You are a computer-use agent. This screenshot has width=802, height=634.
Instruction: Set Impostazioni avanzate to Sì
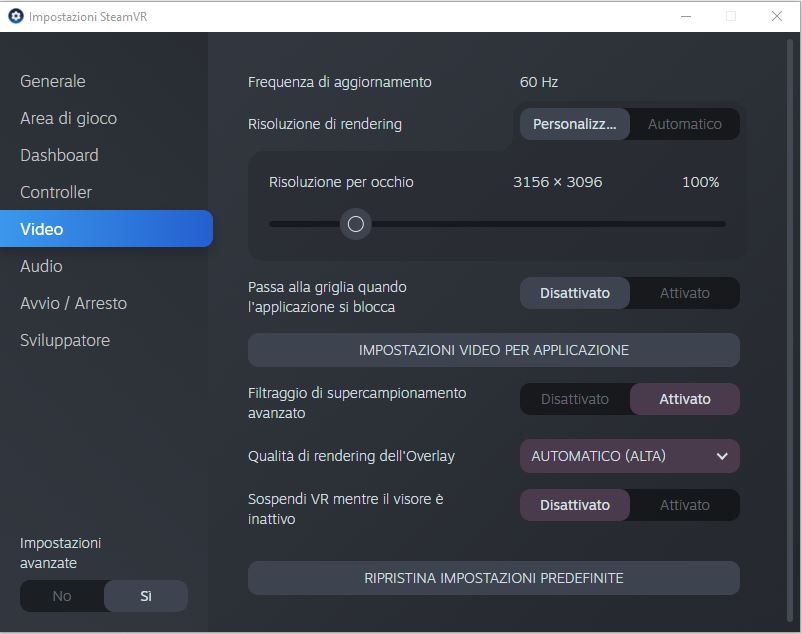pos(146,596)
